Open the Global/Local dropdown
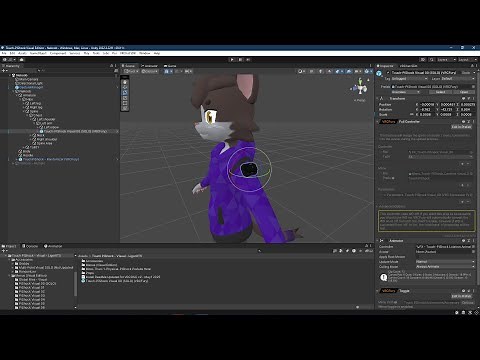This screenshot has width=480, height=360. click(149, 71)
